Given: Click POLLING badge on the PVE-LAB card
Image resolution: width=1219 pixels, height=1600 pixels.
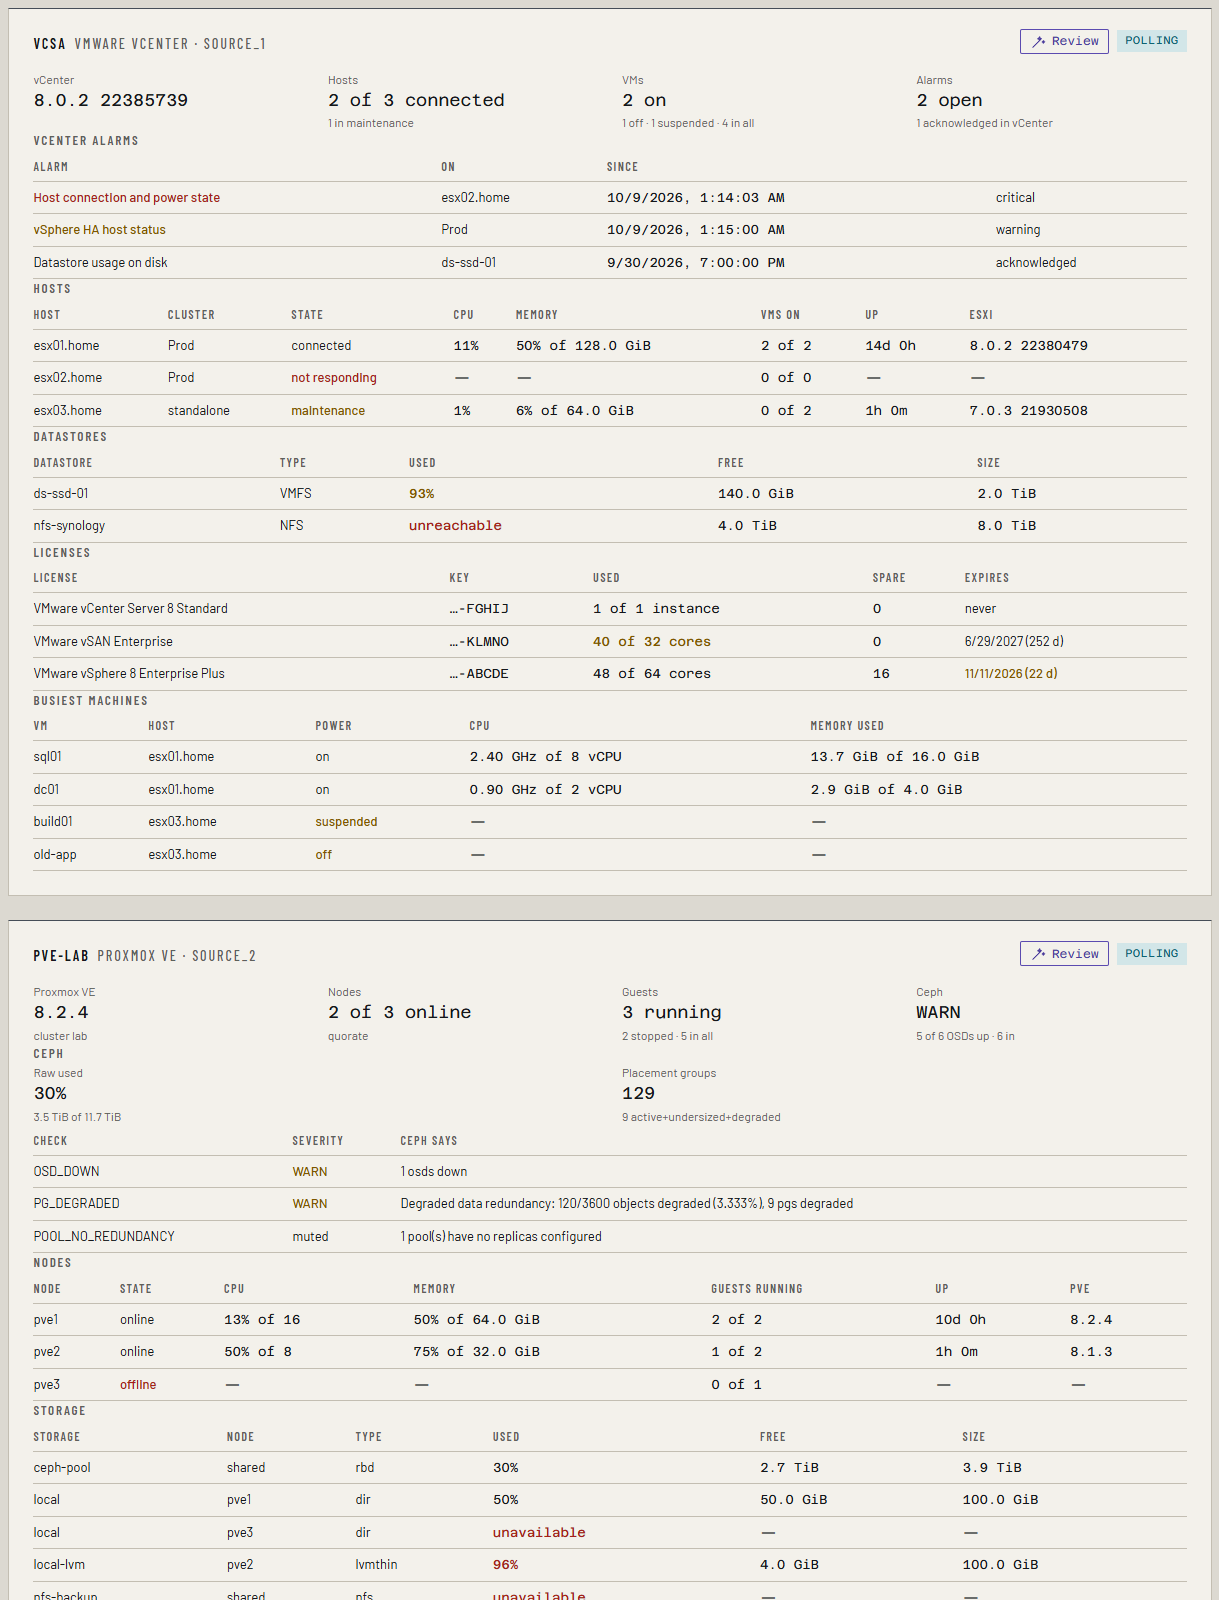Looking at the screenshot, I should tap(1151, 954).
